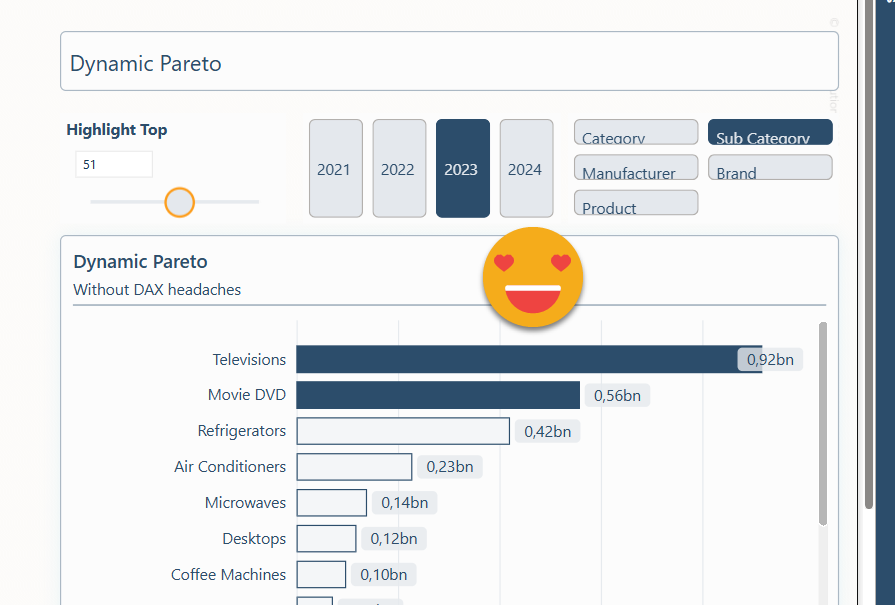
Task: Select the Microwaves bar
Action: [x=331, y=503]
